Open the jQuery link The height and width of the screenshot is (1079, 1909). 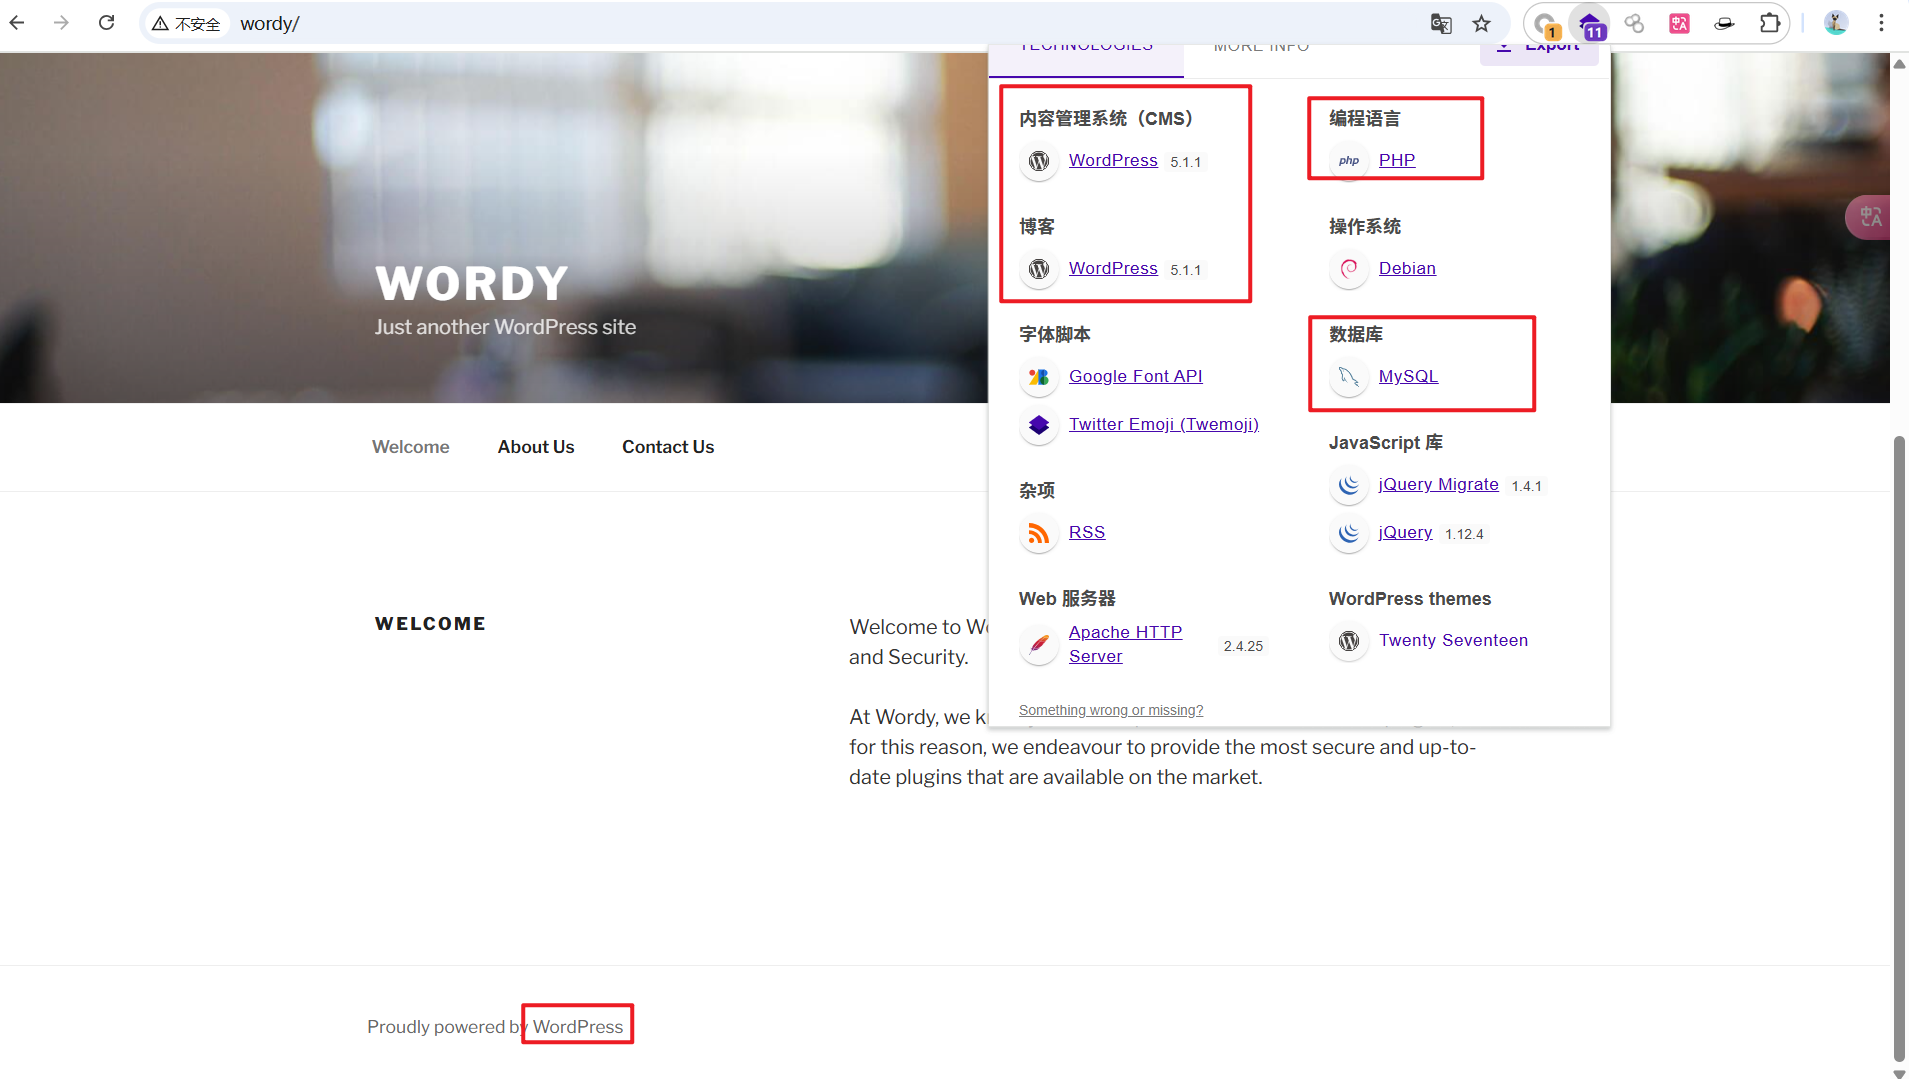click(x=1405, y=532)
